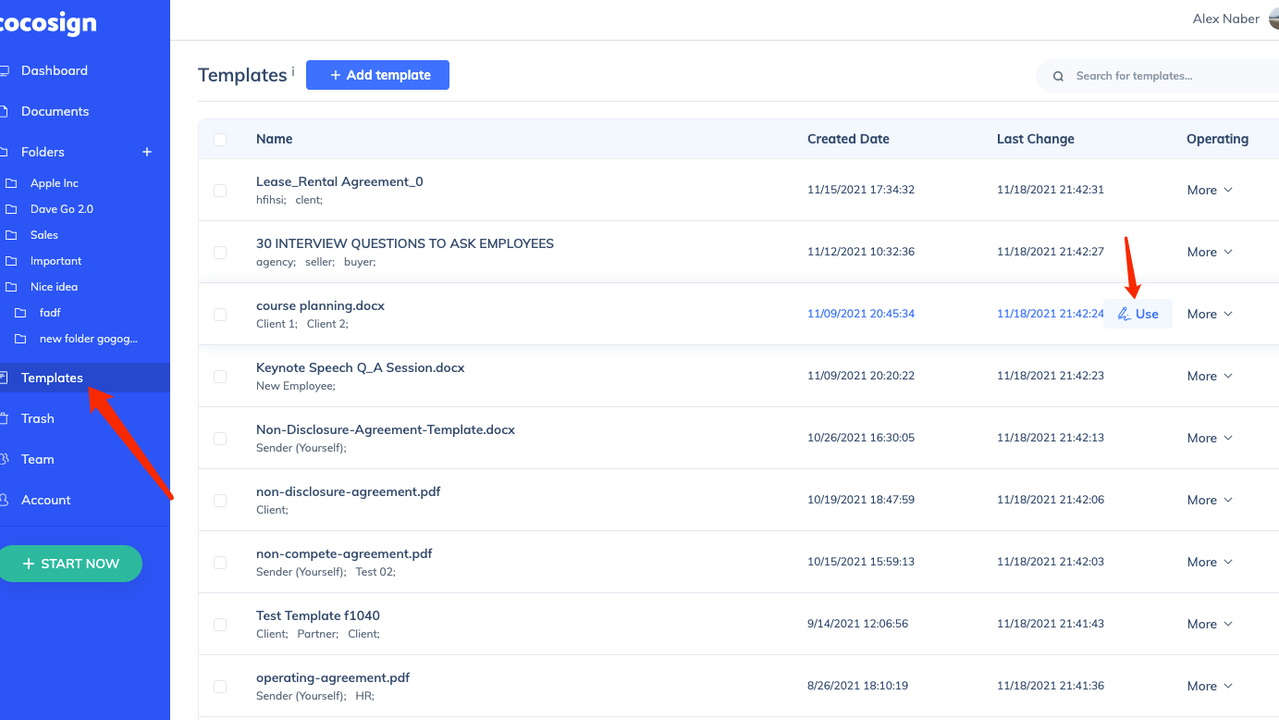
Task: Expand More options for operating-agreement.pdf
Action: [1209, 686]
